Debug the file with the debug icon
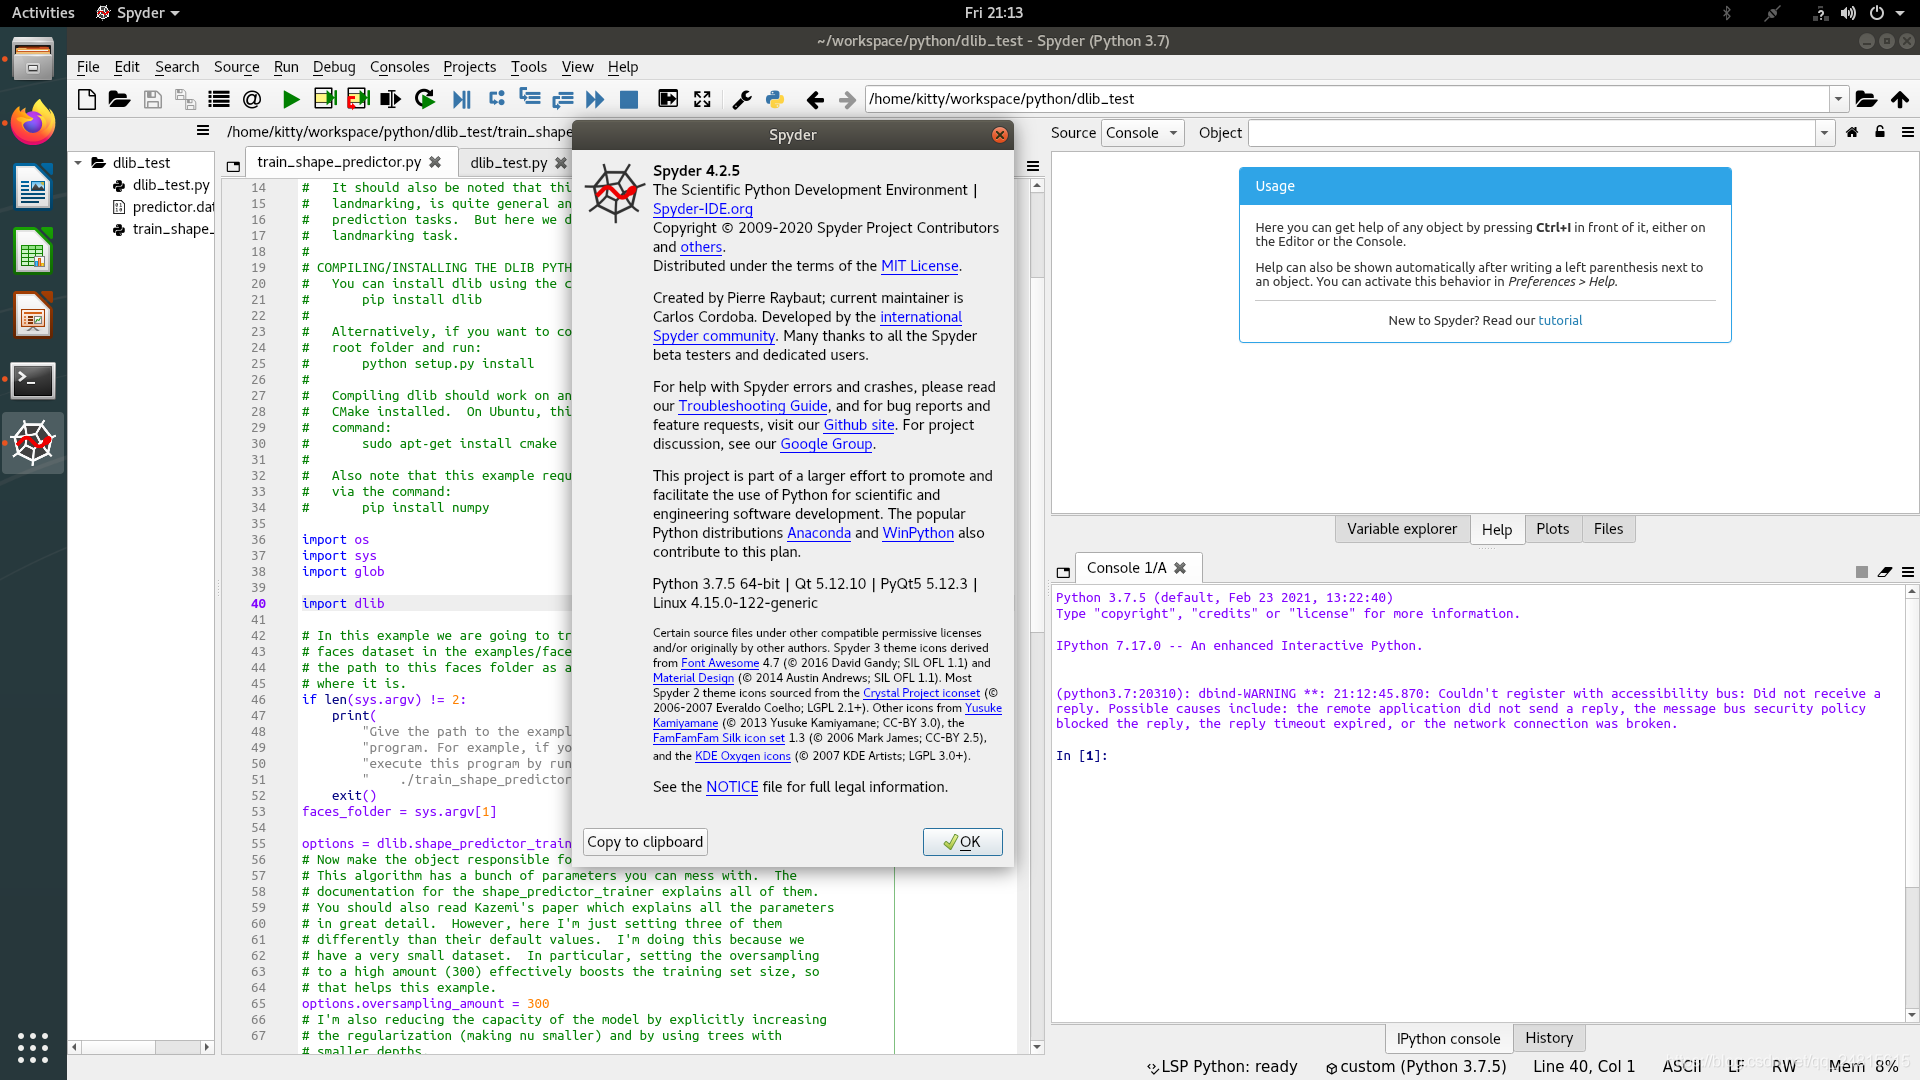This screenshot has width=1920, height=1080. [461, 99]
